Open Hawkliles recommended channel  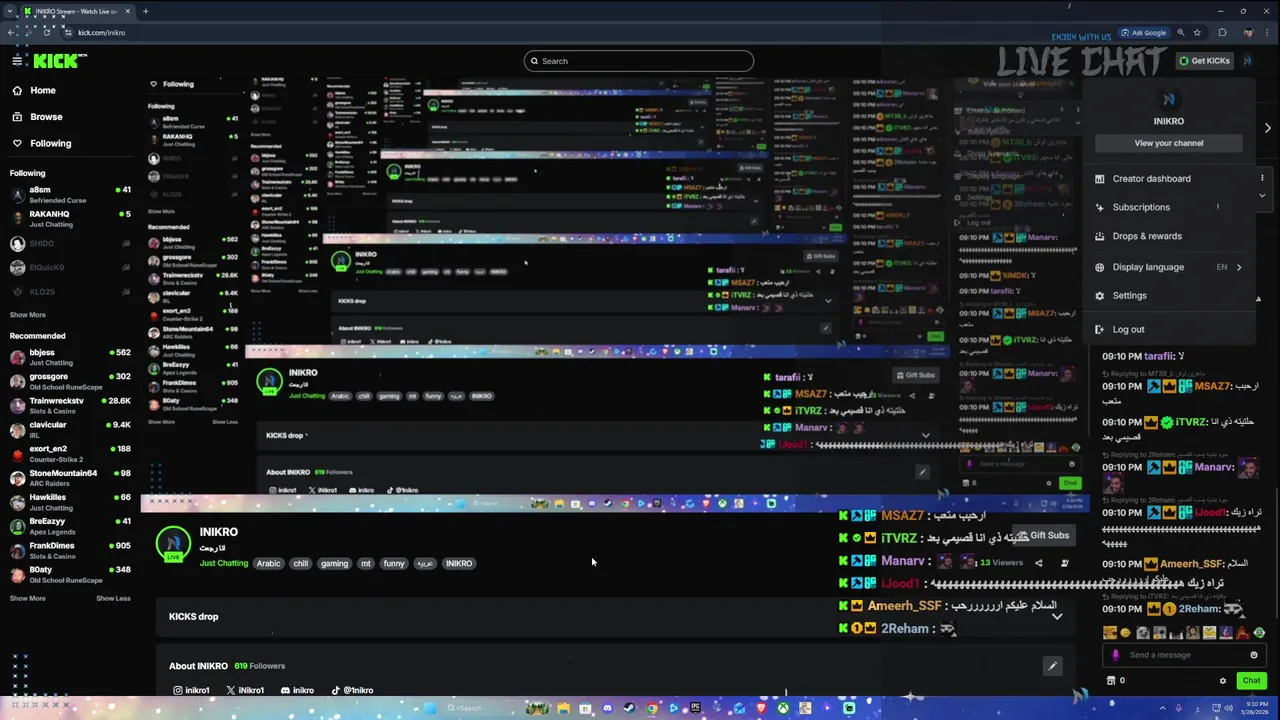(70, 501)
